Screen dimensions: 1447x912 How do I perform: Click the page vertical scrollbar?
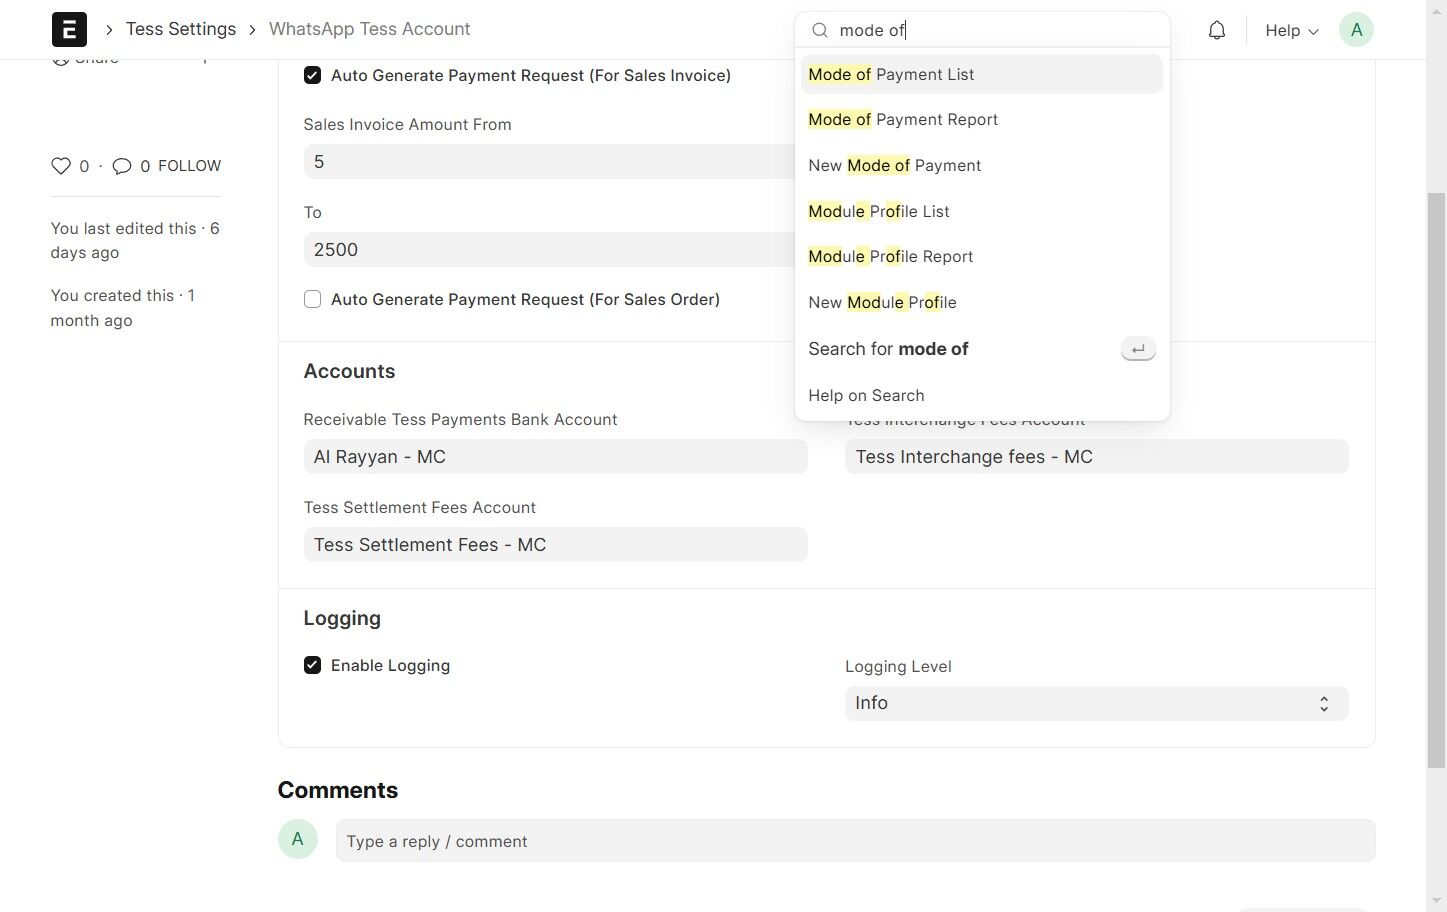click(1436, 480)
